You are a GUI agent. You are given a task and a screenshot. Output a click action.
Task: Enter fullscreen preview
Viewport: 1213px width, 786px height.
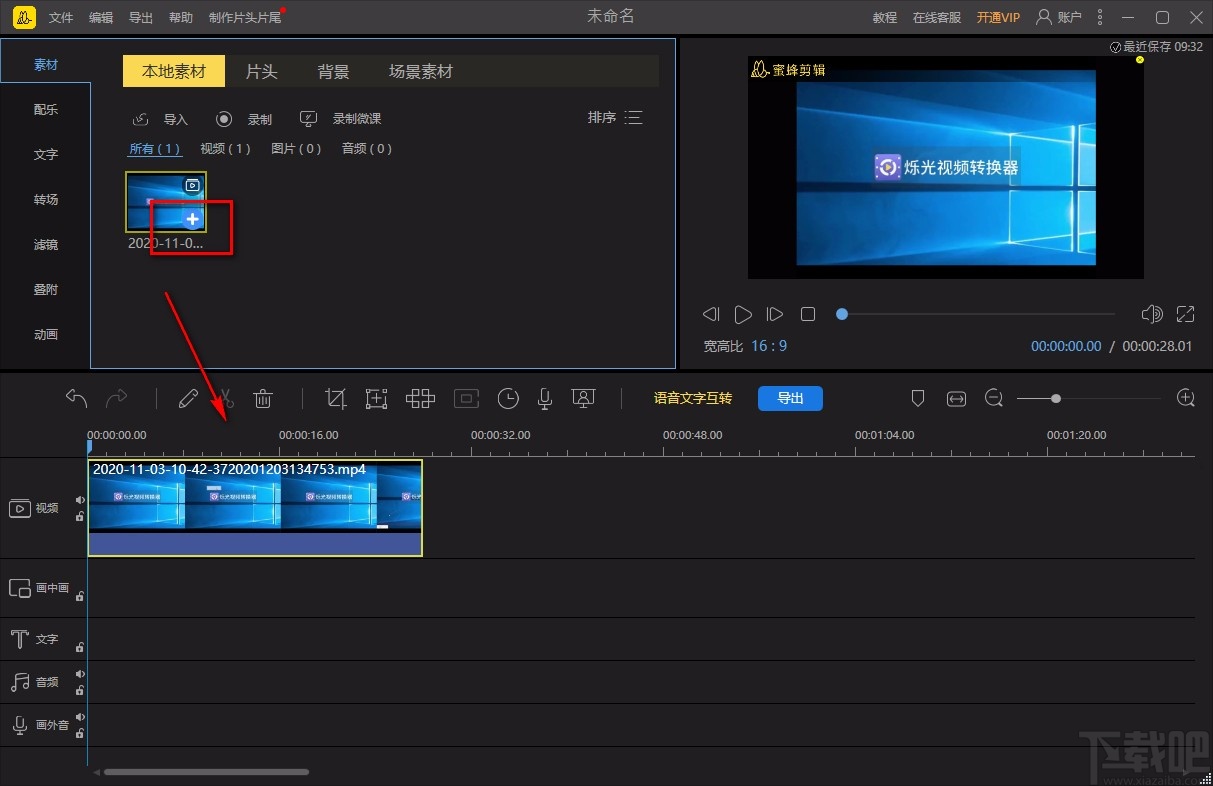[x=1185, y=314]
